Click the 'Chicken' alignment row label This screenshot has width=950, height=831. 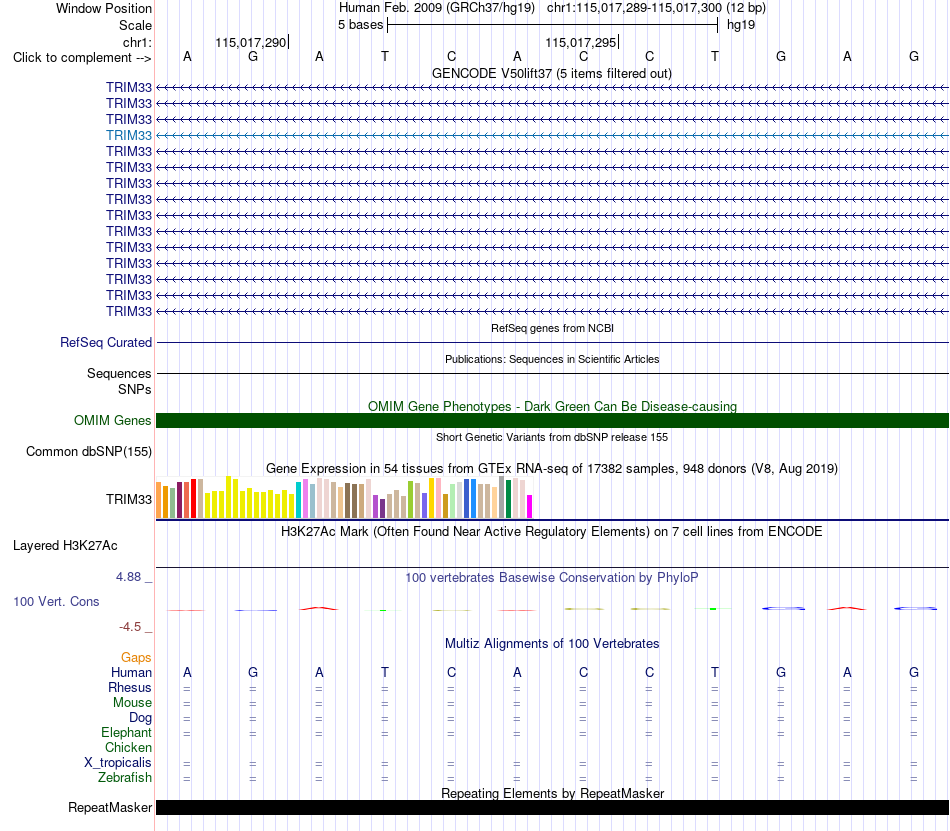click(x=128, y=747)
